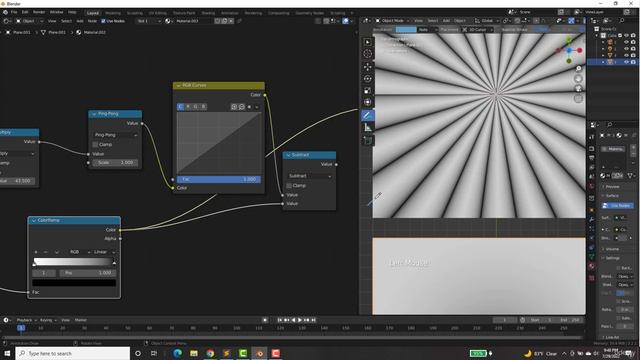Click the Blender icon in the taskbar

click(259, 353)
